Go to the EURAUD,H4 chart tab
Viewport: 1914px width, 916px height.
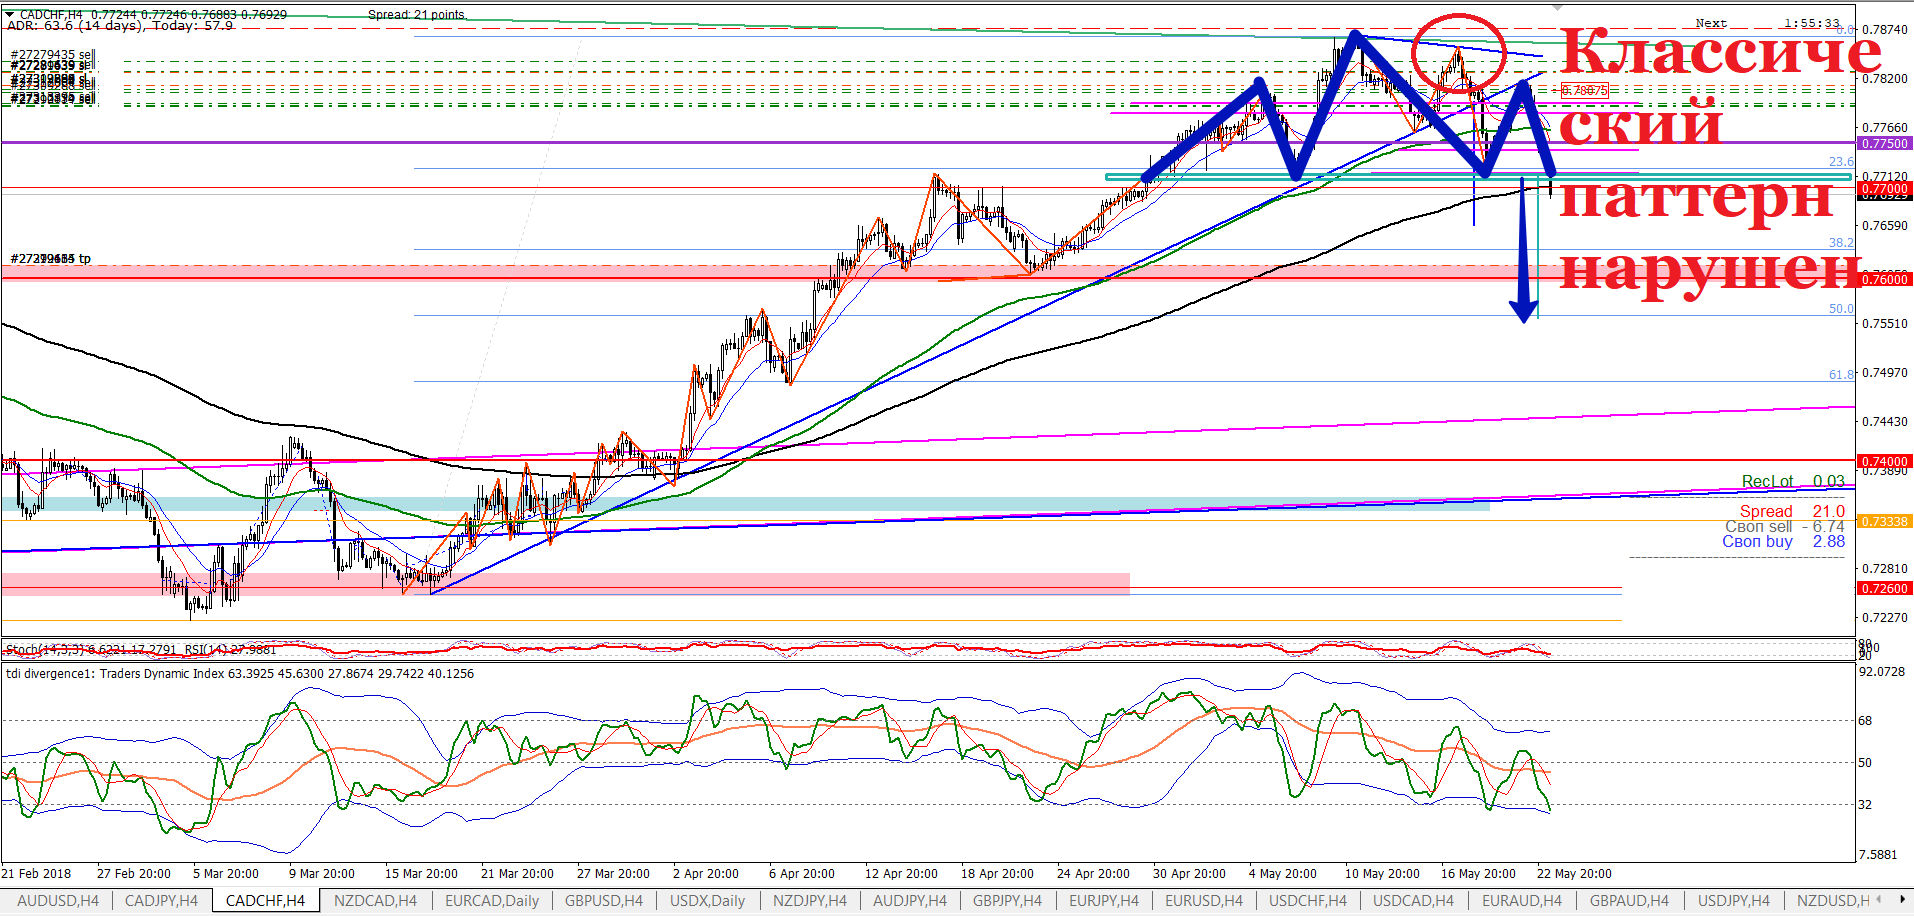click(x=1521, y=901)
